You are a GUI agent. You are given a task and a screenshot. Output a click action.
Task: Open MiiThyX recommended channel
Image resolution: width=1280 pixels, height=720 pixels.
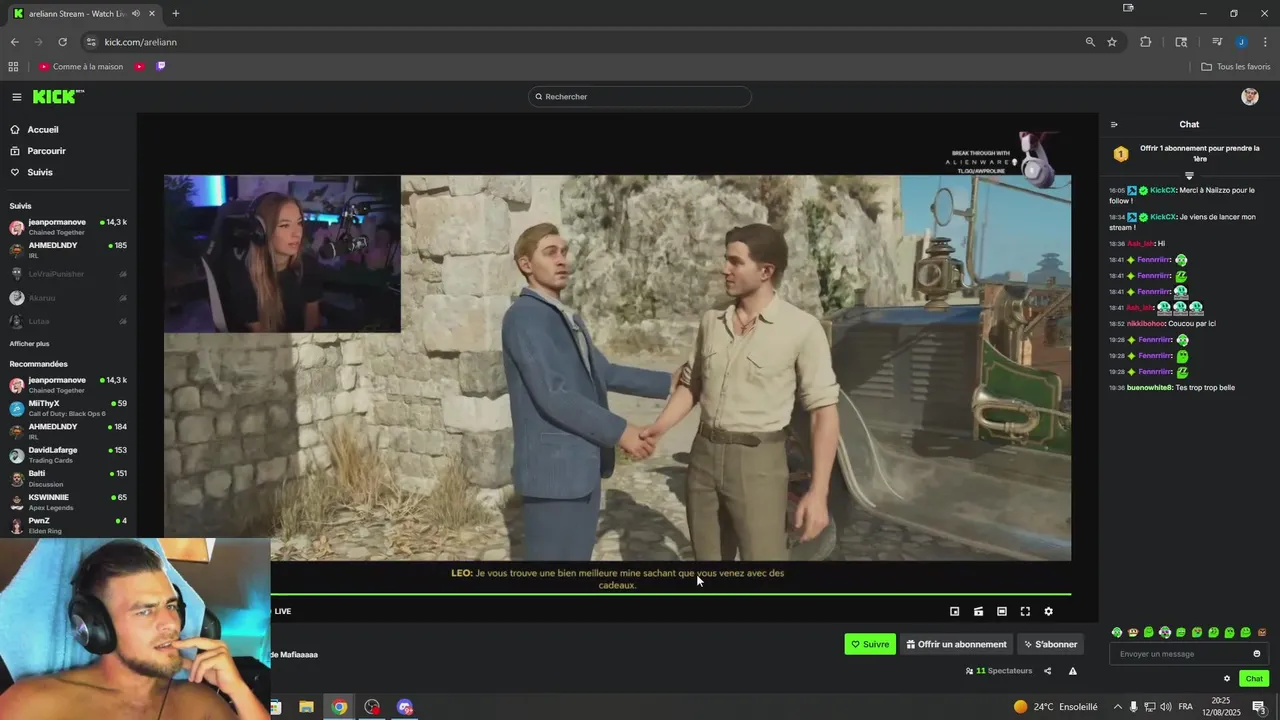[68, 408]
